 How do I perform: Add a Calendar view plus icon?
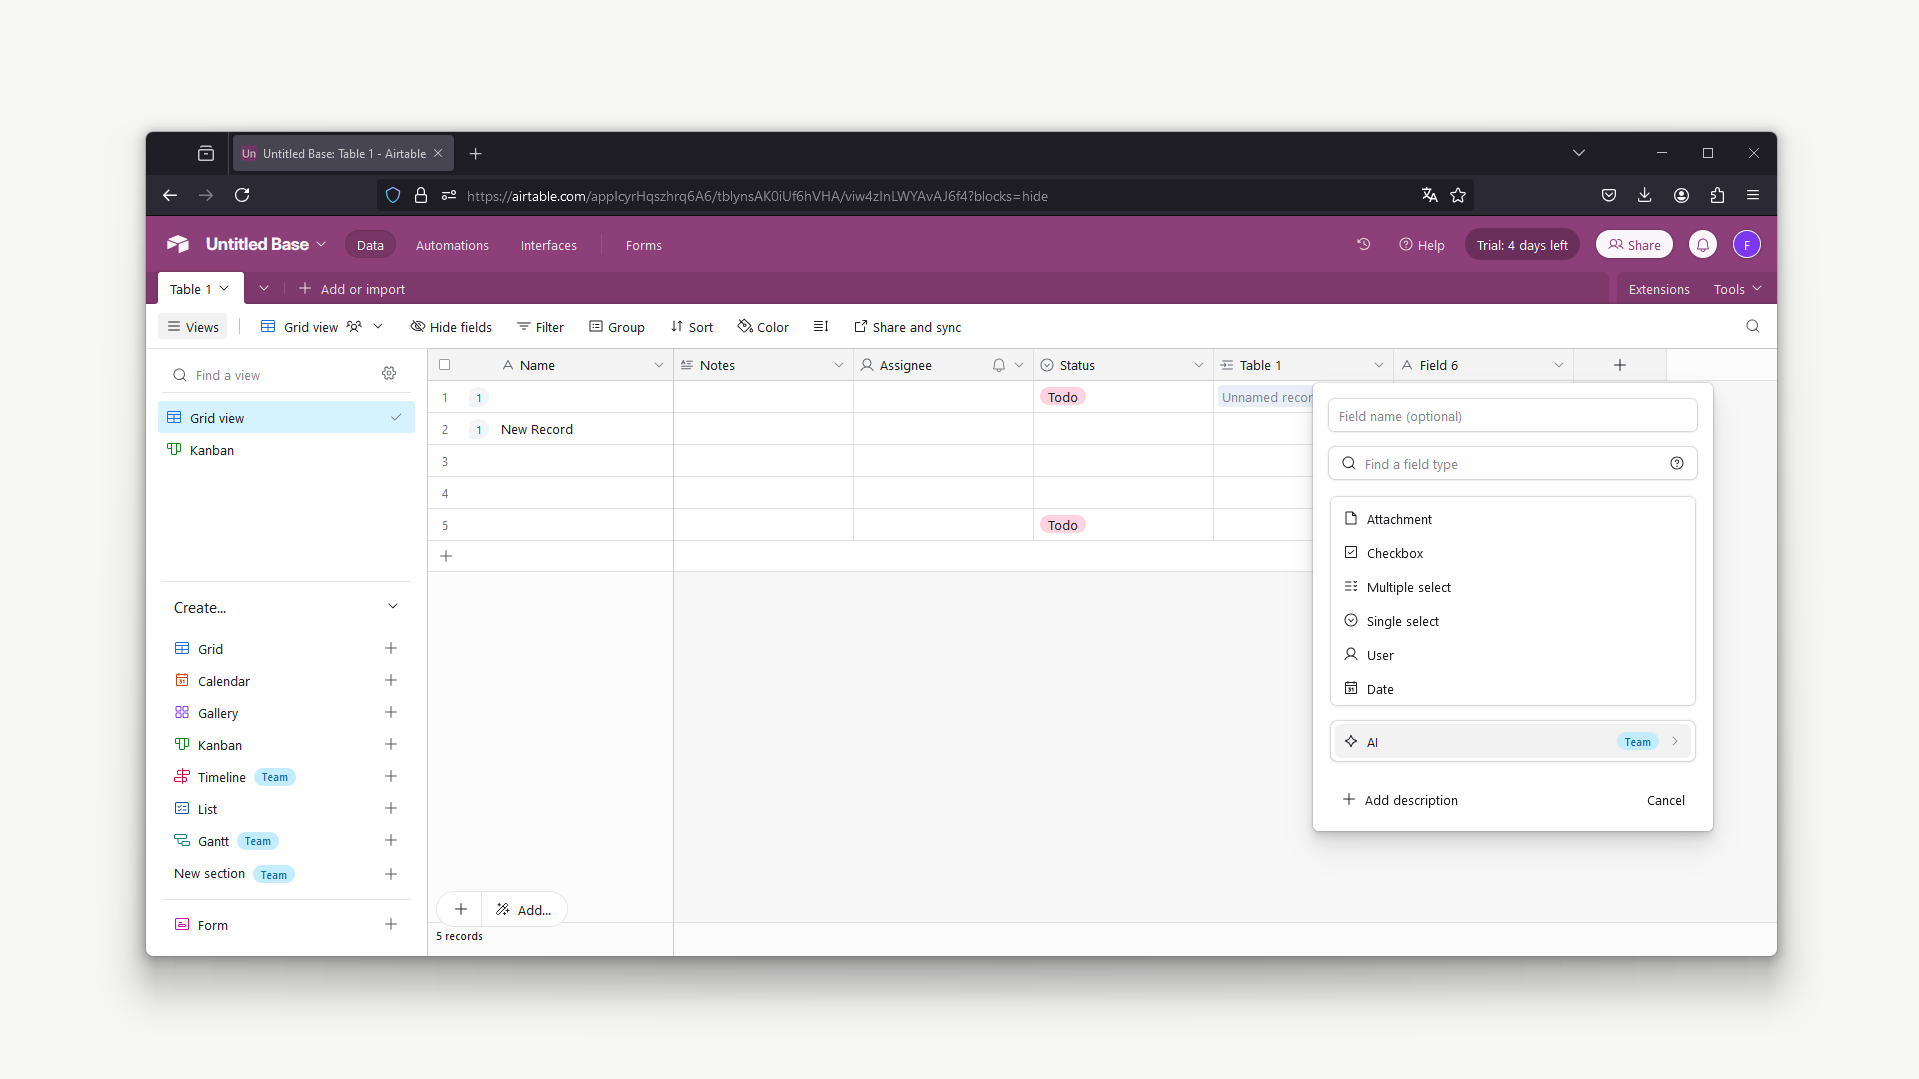391,680
